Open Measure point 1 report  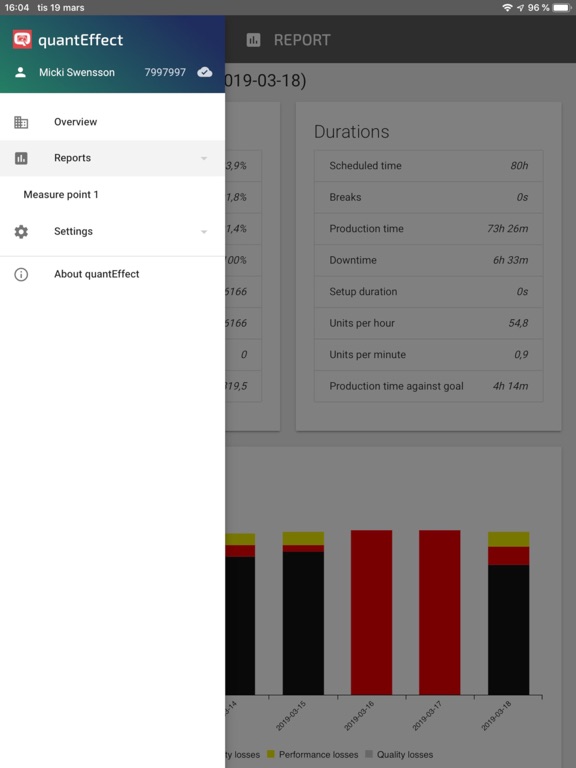(113, 195)
